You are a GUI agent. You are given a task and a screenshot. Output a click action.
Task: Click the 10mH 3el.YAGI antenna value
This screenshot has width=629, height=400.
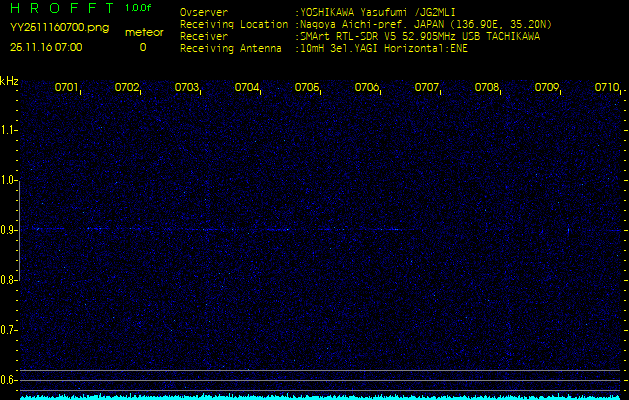pyautogui.click(x=384, y=49)
